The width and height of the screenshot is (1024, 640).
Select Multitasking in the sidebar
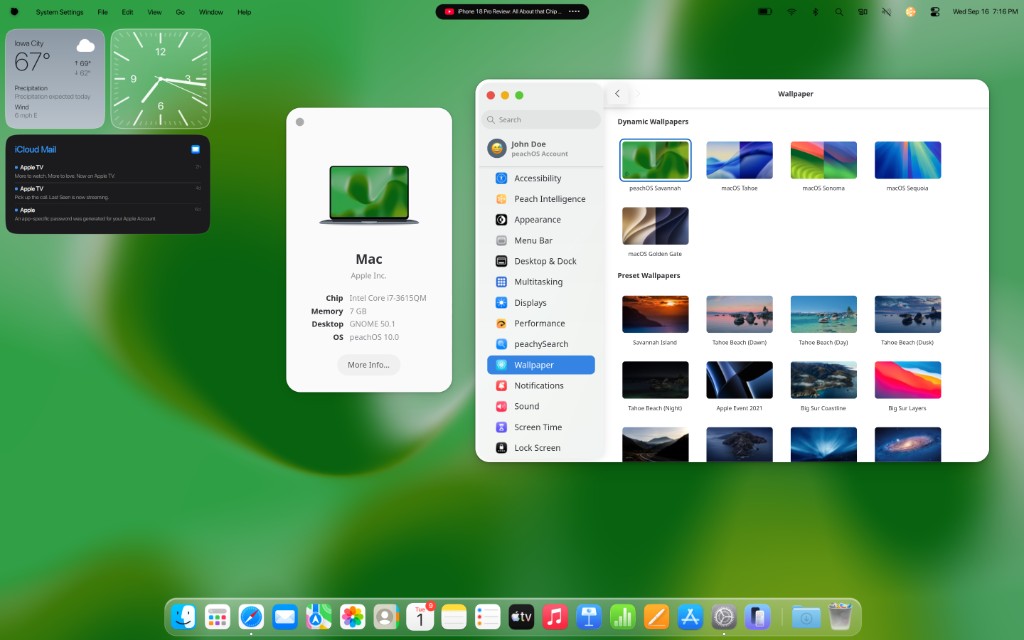coord(541,282)
